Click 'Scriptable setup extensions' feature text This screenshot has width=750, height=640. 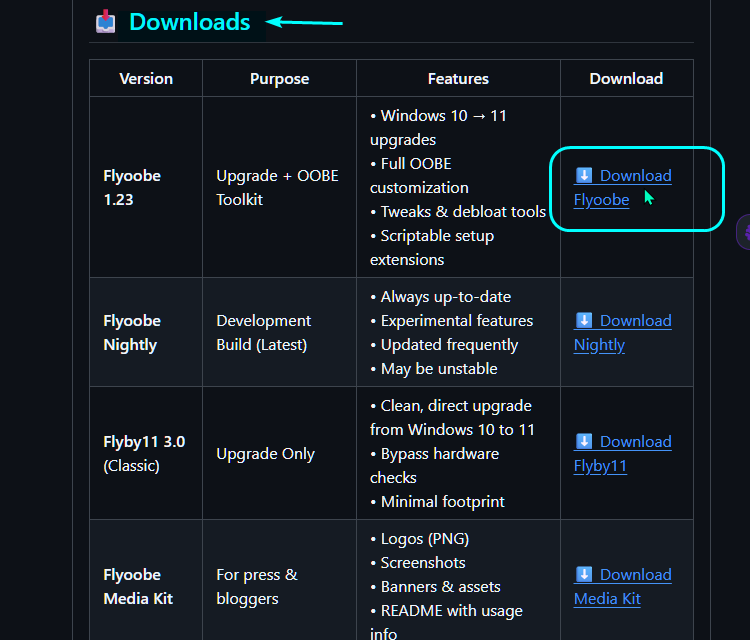(432, 247)
